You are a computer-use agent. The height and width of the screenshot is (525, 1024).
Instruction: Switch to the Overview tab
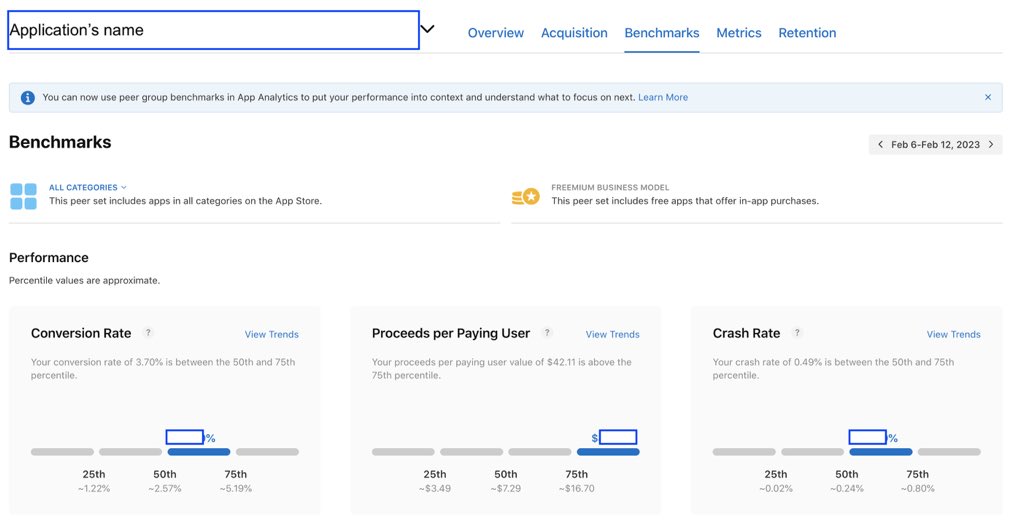[496, 33]
